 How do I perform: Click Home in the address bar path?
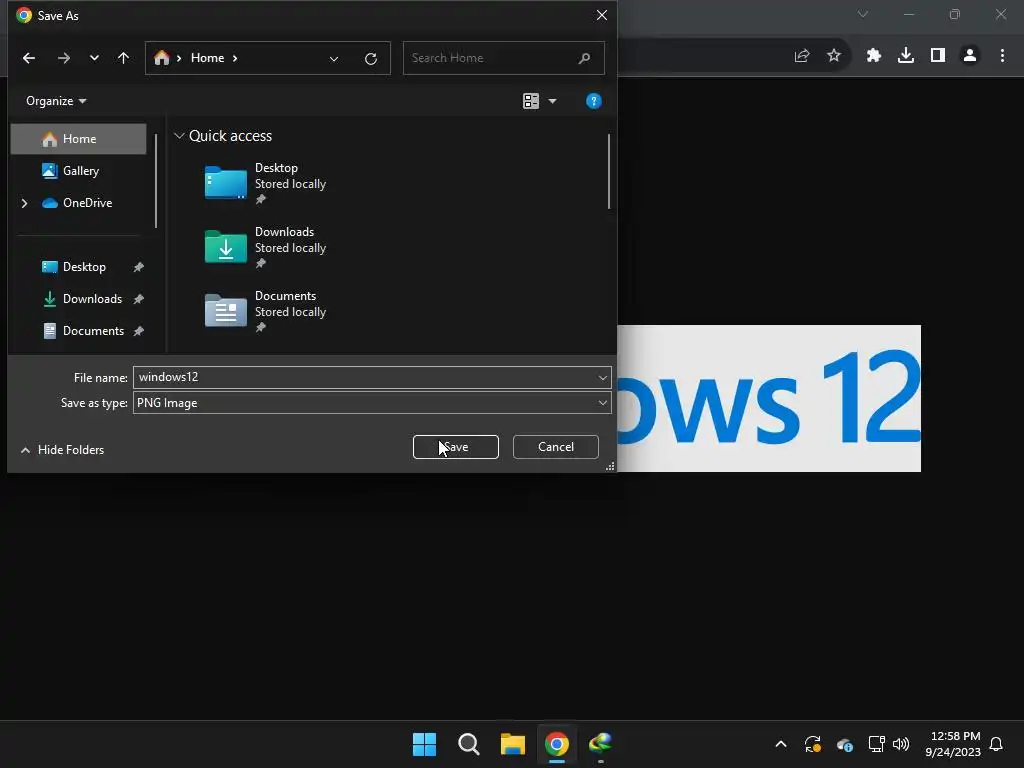(208, 58)
